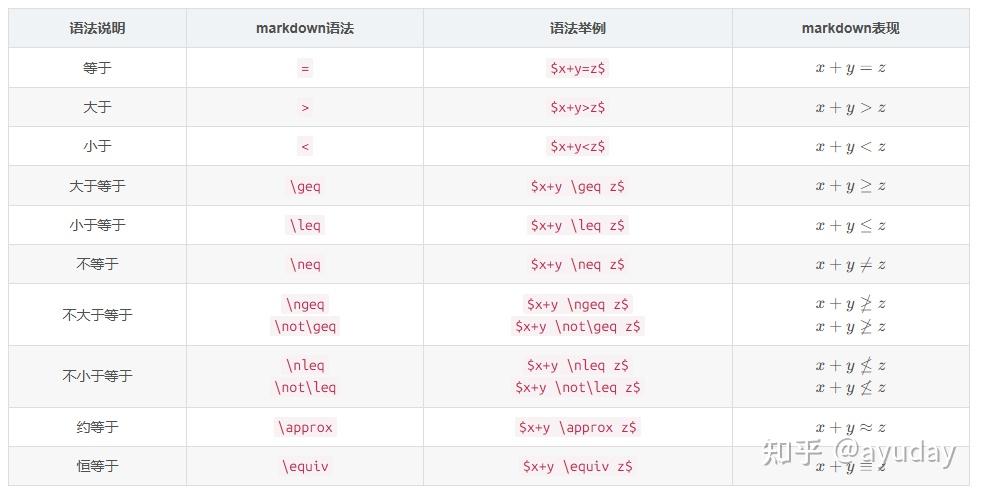Select the ">" syntax code cell
The height and width of the screenshot is (496, 981).
coord(305,107)
